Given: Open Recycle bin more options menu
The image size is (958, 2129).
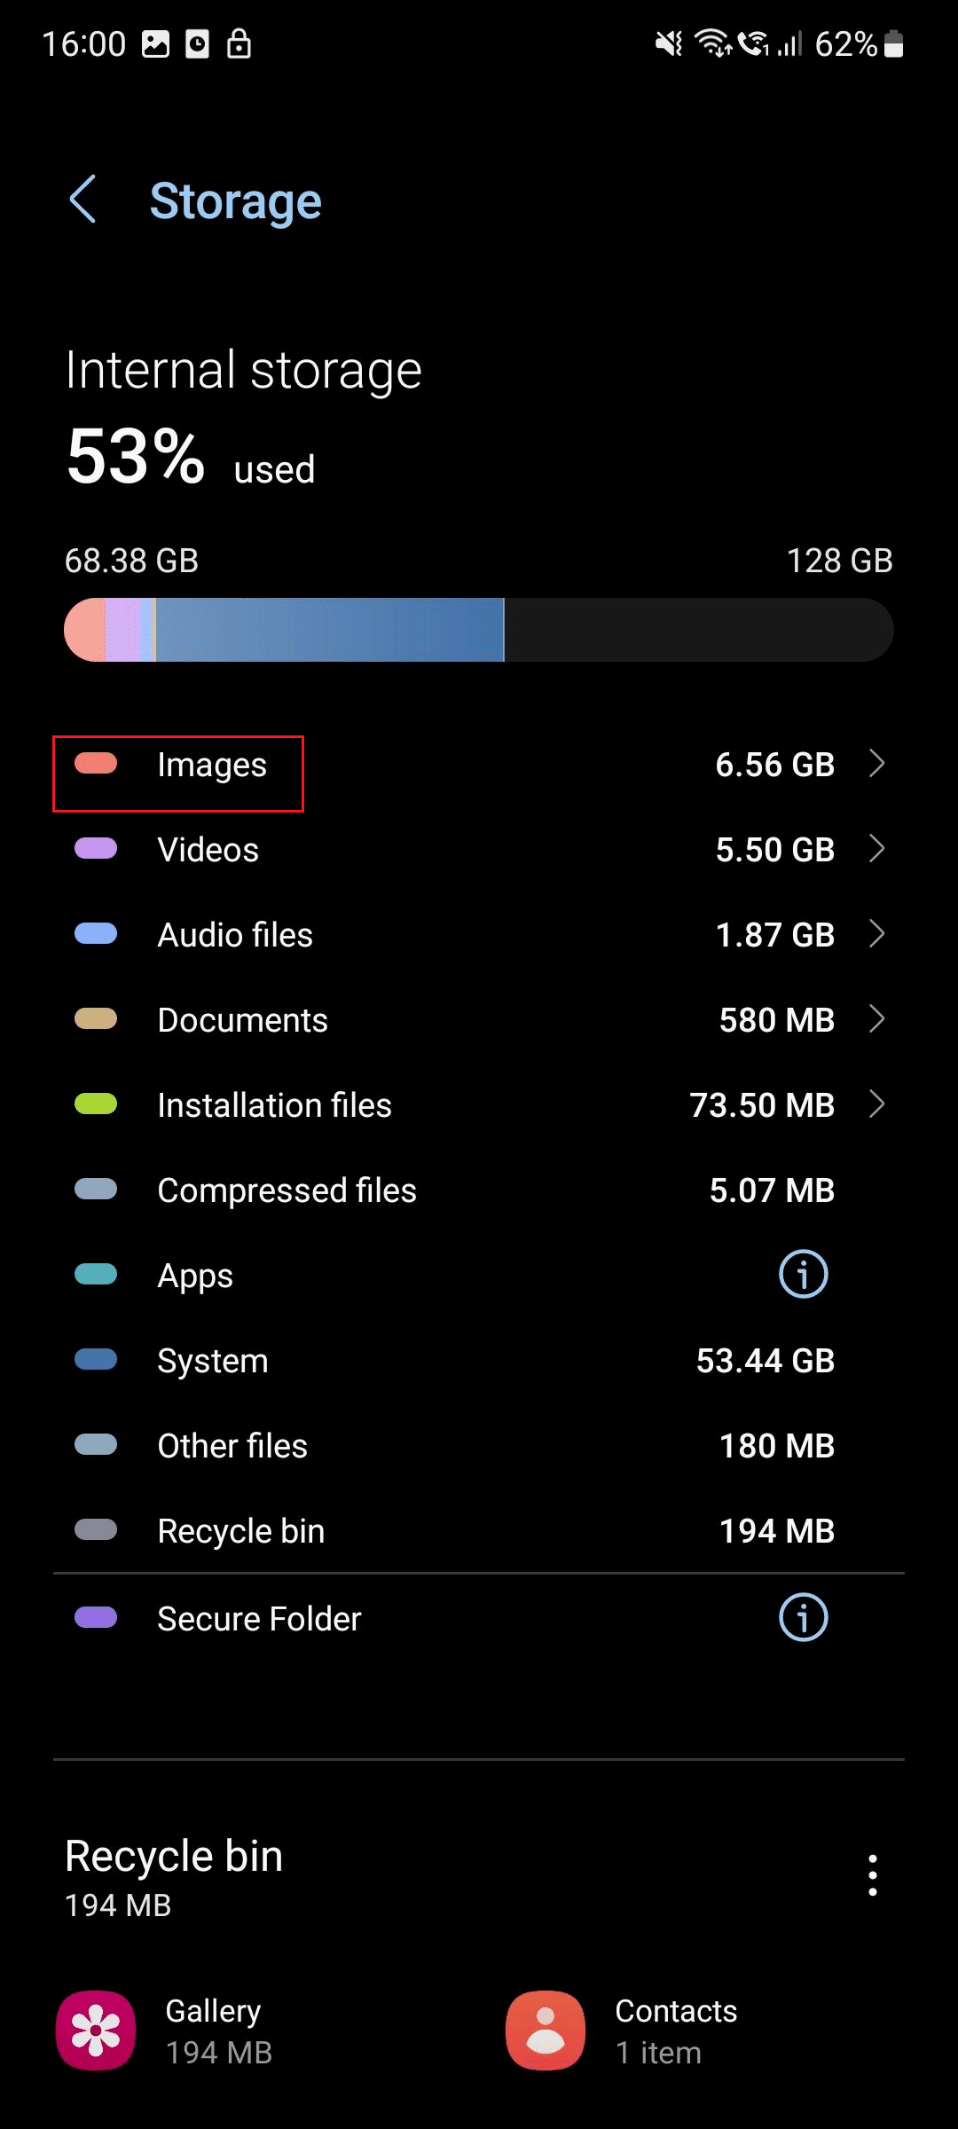Looking at the screenshot, I should point(872,1875).
